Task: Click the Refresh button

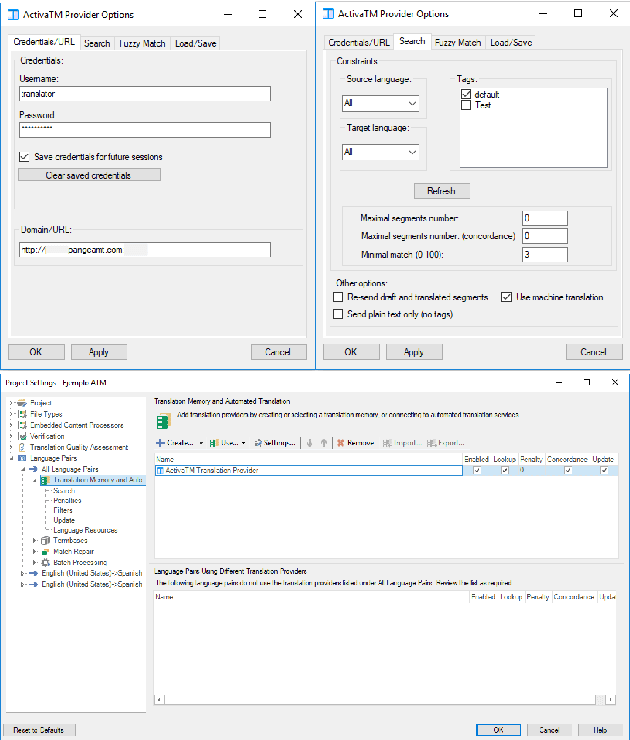Action: tap(442, 191)
